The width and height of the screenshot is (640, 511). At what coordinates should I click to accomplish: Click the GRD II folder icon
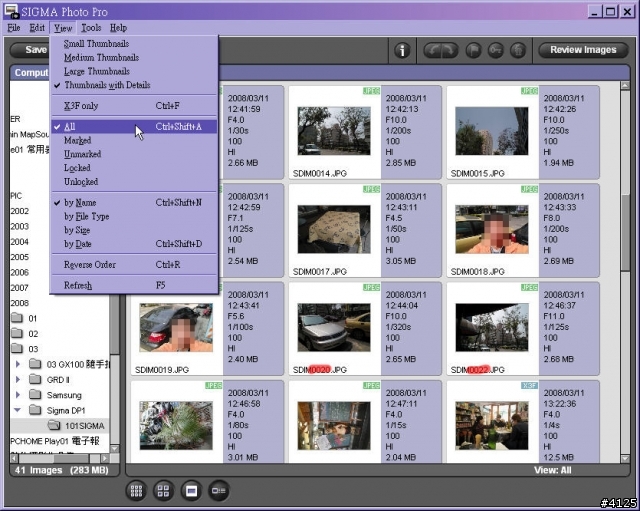point(36,380)
